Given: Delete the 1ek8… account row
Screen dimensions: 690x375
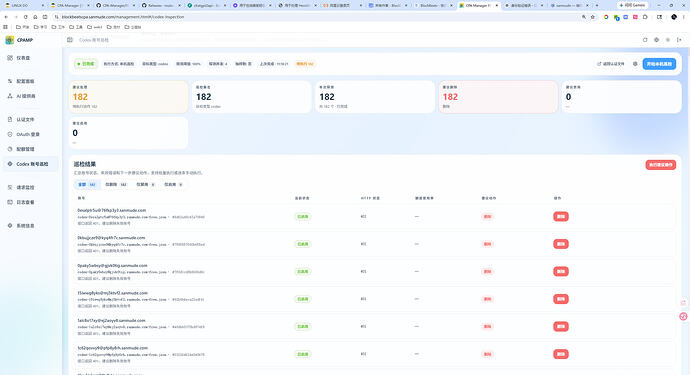Looking at the screenshot, I should [x=561, y=327].
